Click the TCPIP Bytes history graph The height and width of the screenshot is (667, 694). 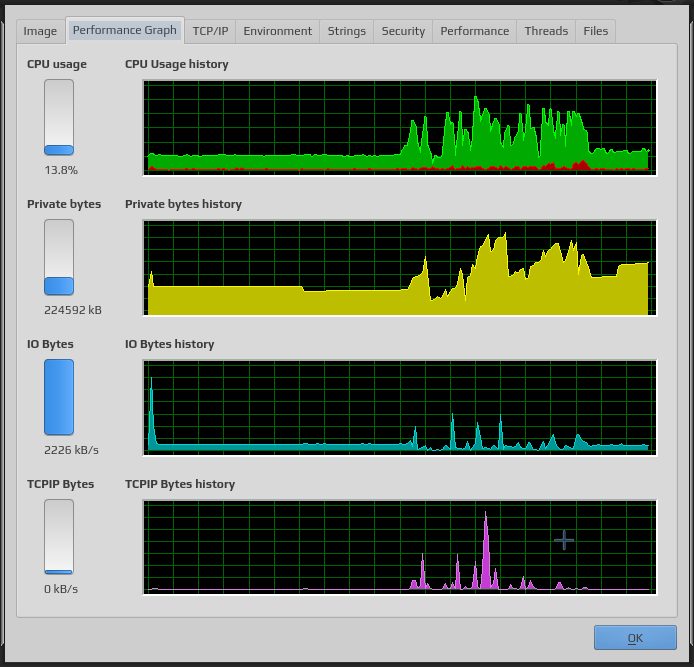click(x=400, y=547)
